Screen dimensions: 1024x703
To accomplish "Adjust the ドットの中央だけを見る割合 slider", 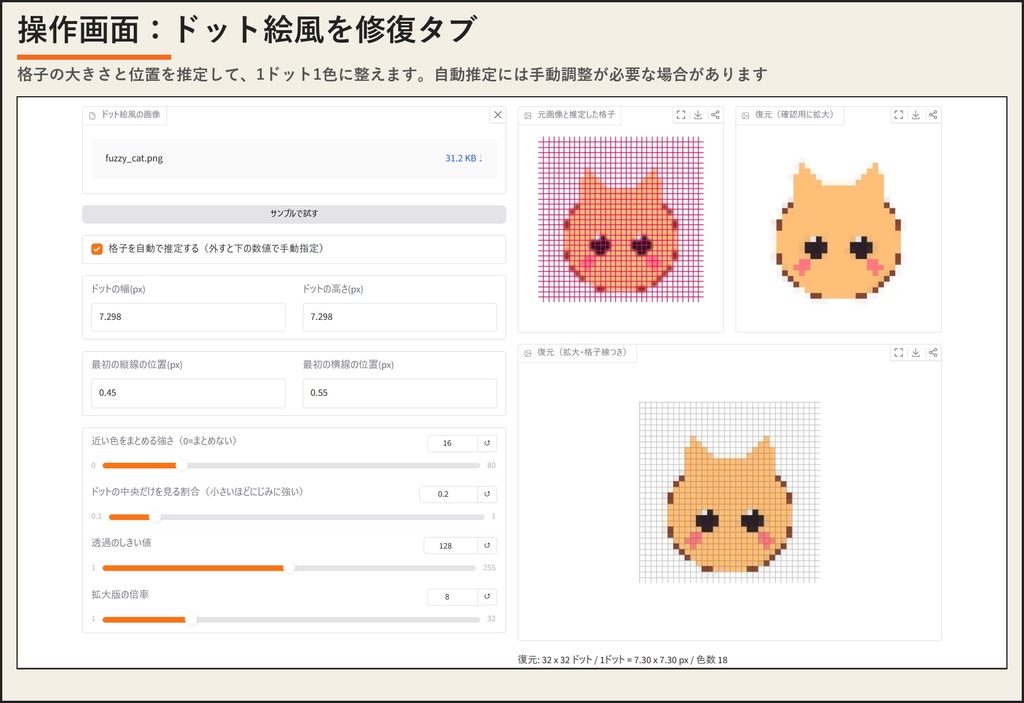I will pos(296,517).
